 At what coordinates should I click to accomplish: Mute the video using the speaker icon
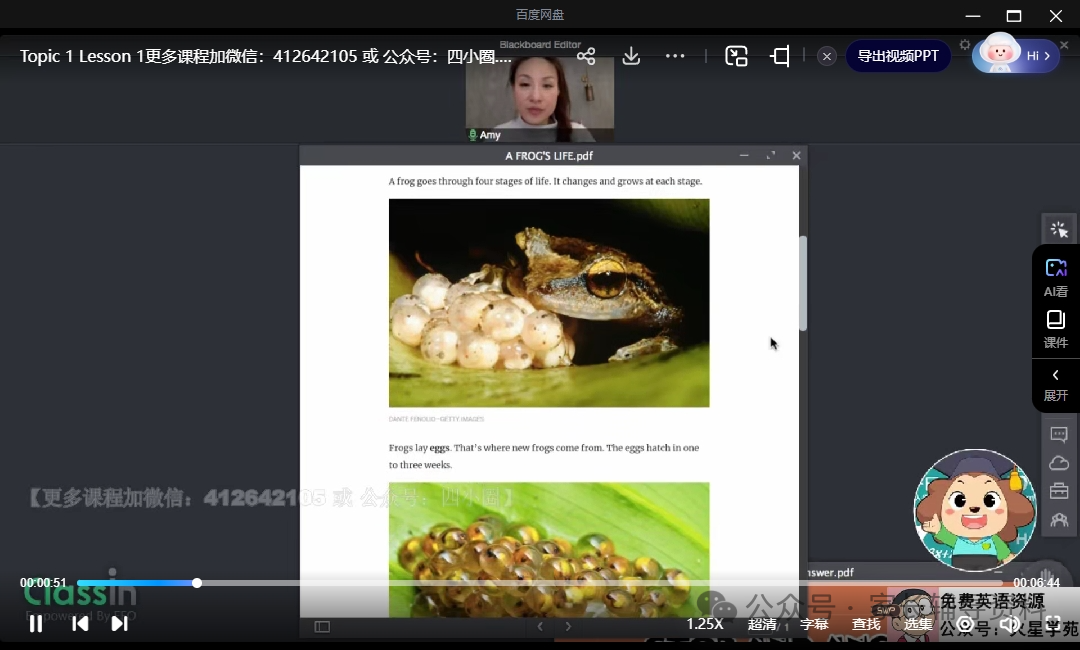click(x=1010, y=624)
